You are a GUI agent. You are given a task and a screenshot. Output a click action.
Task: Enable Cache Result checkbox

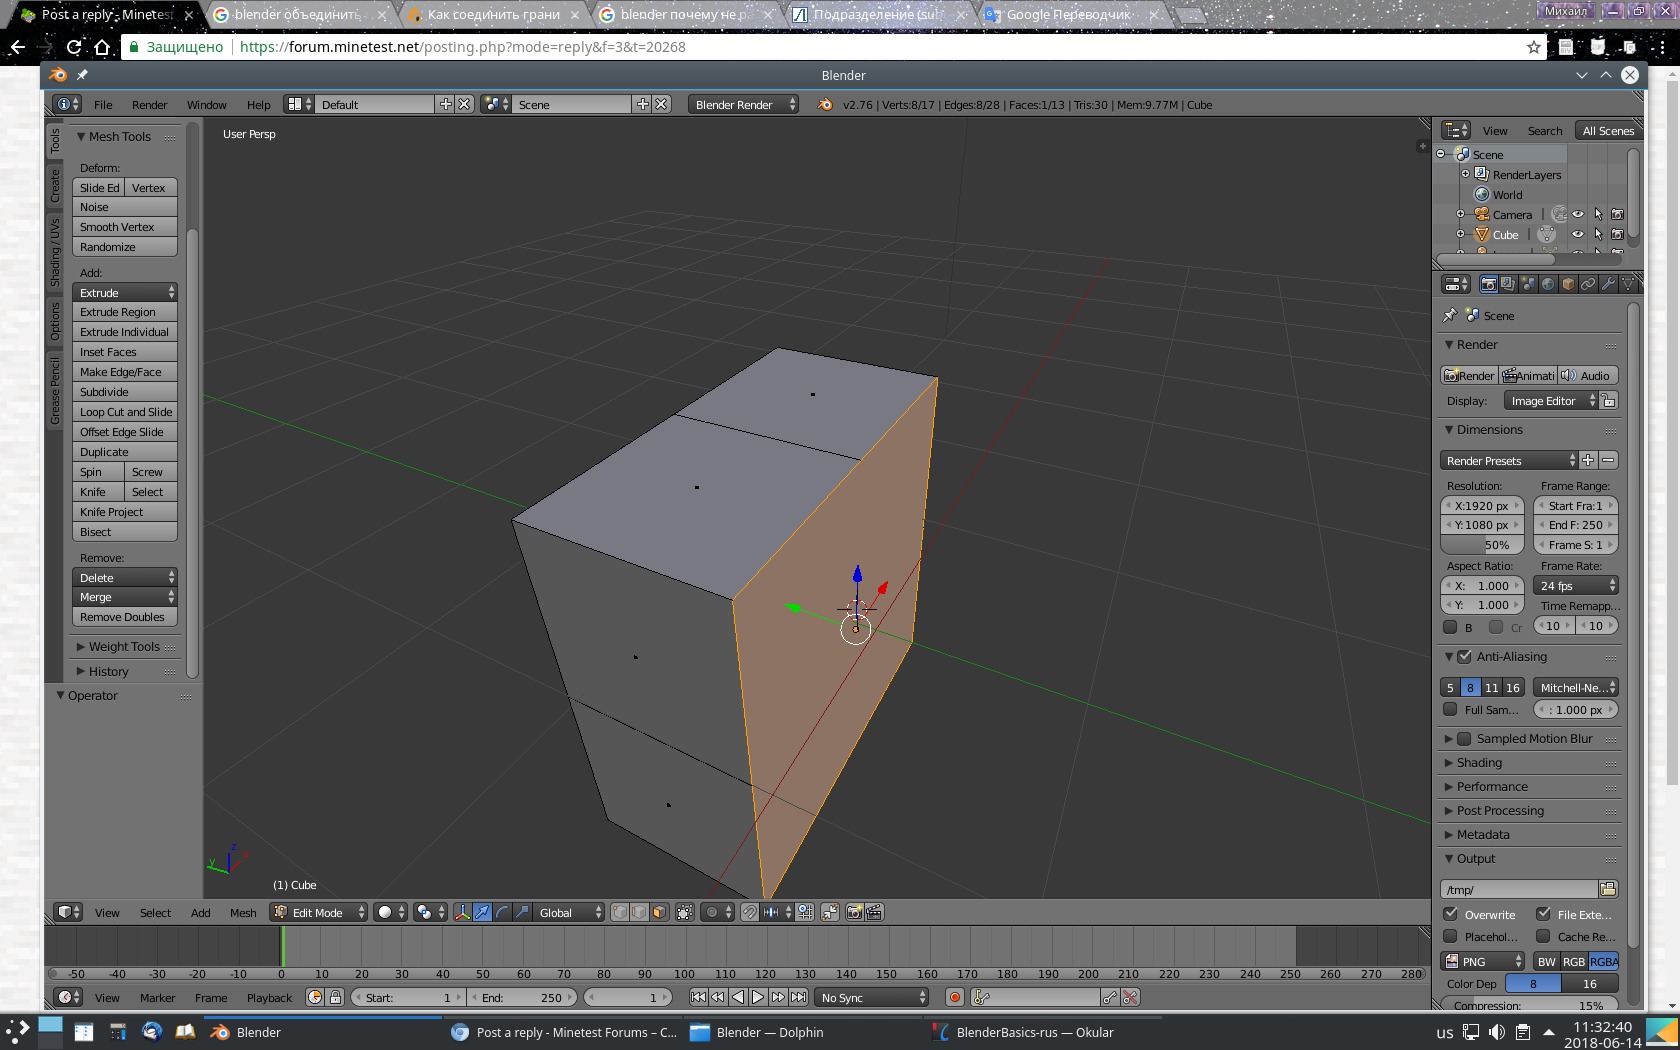tap(1543, 937)
